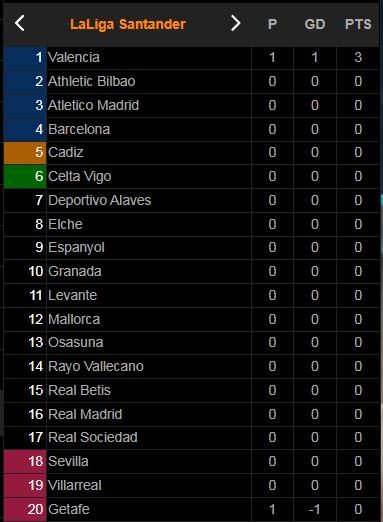383x522 pixels.
Task: Select the GD column header
Action: (315, 24)
